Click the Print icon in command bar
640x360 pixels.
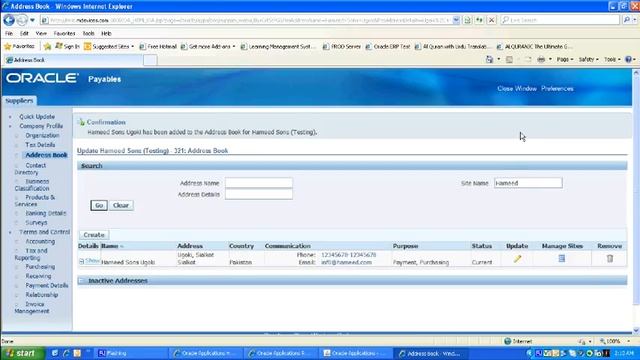click(541, 60)
